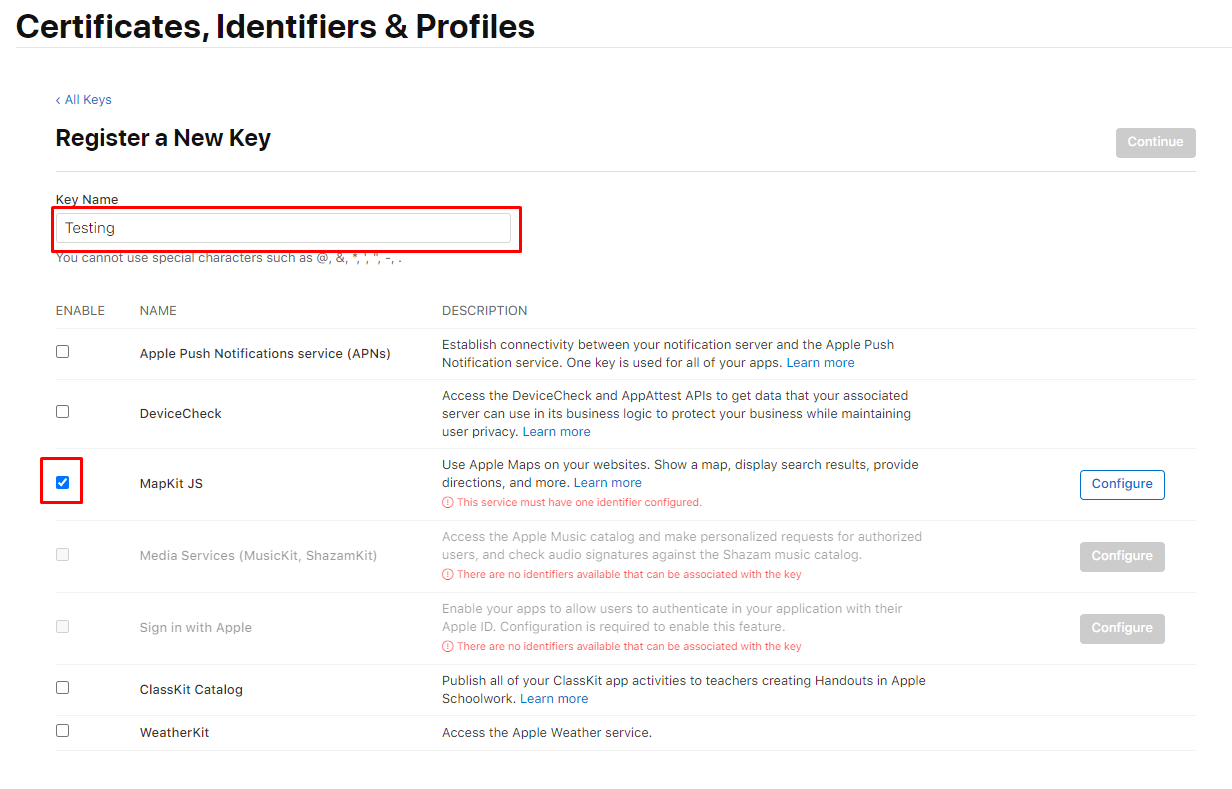Click the Media Services disabled checkbox
Image resolution: width=1232 pixels, height=789 pixels.
(63, 554)
